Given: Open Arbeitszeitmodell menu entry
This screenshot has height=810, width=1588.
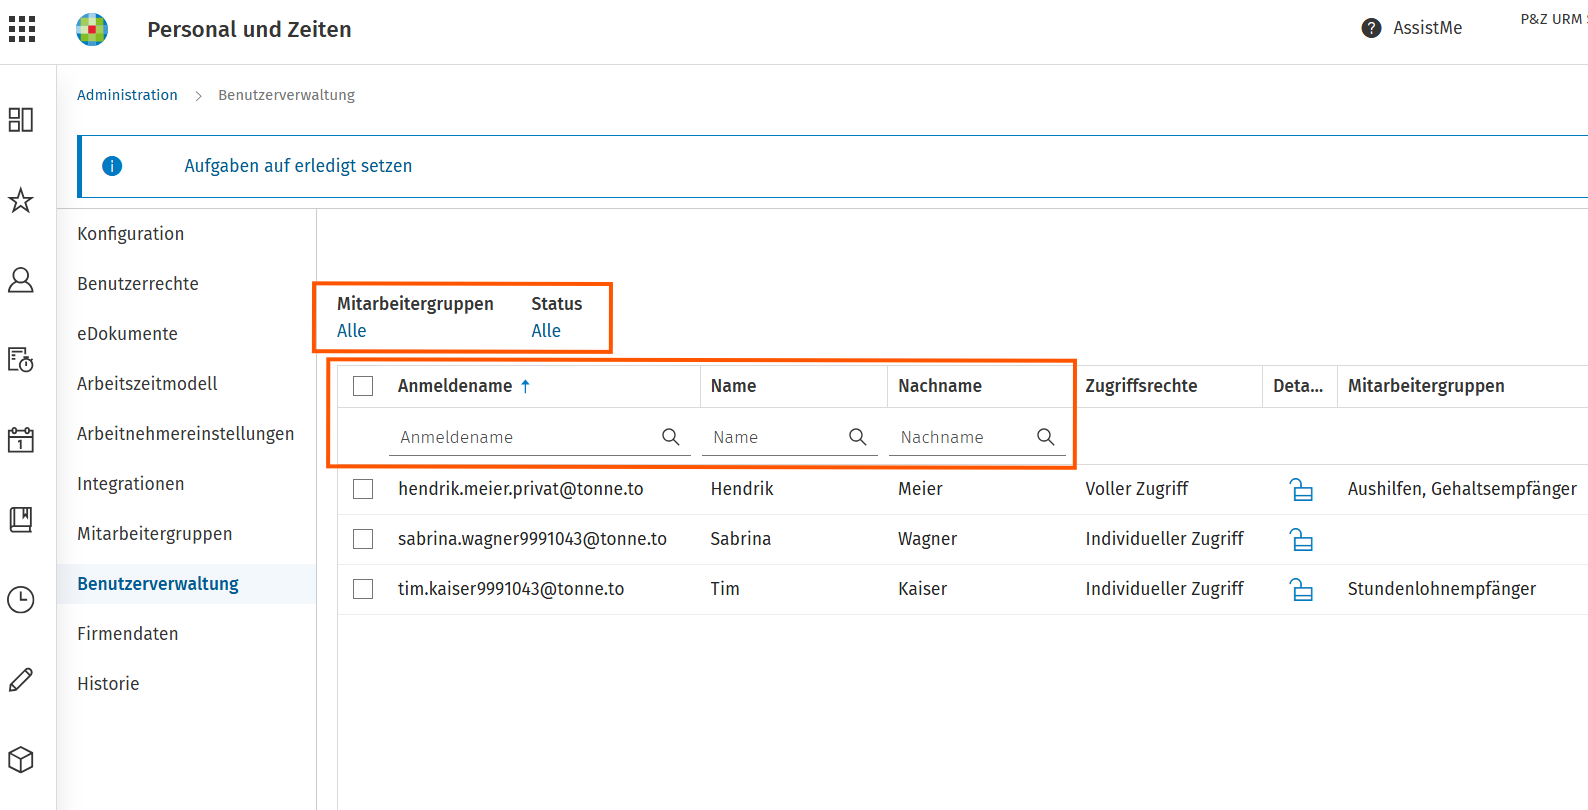Looking at the screenshot, I should pyautogui.click(x=147, y=384).
